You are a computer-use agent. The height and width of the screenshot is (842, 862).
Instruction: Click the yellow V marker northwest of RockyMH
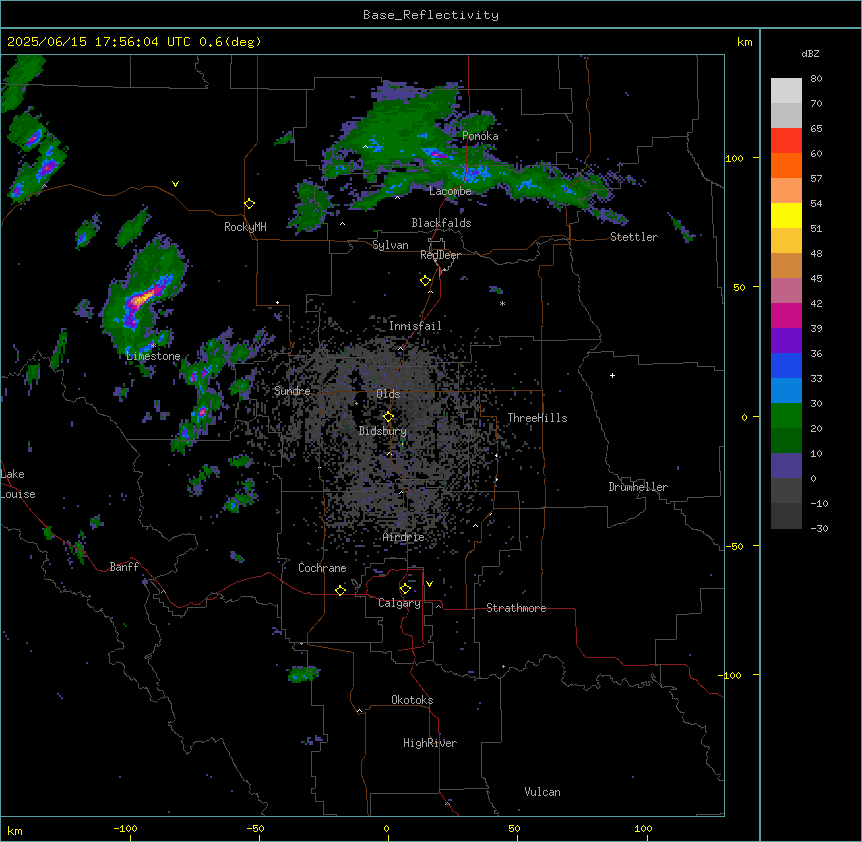[175, 184]
